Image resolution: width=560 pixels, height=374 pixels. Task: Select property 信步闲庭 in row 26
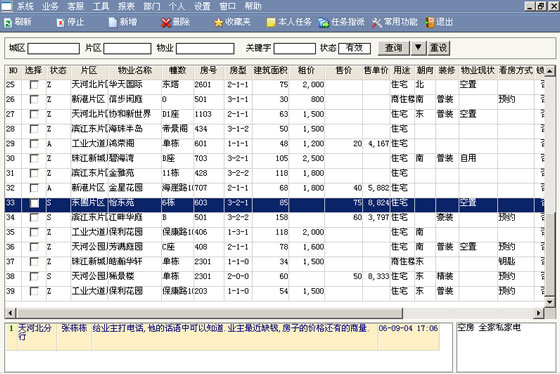(x=126, y=99)
